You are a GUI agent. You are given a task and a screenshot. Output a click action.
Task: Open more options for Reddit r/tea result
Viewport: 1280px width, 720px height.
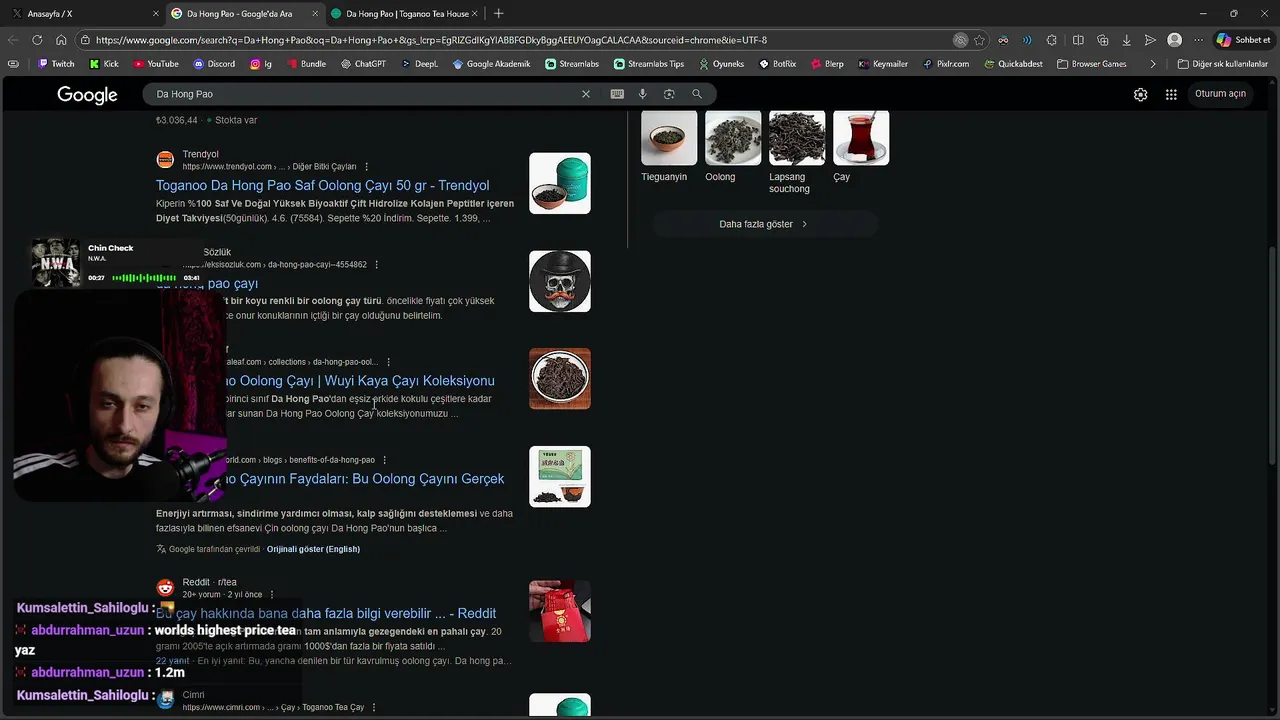(x=271, y=595)
